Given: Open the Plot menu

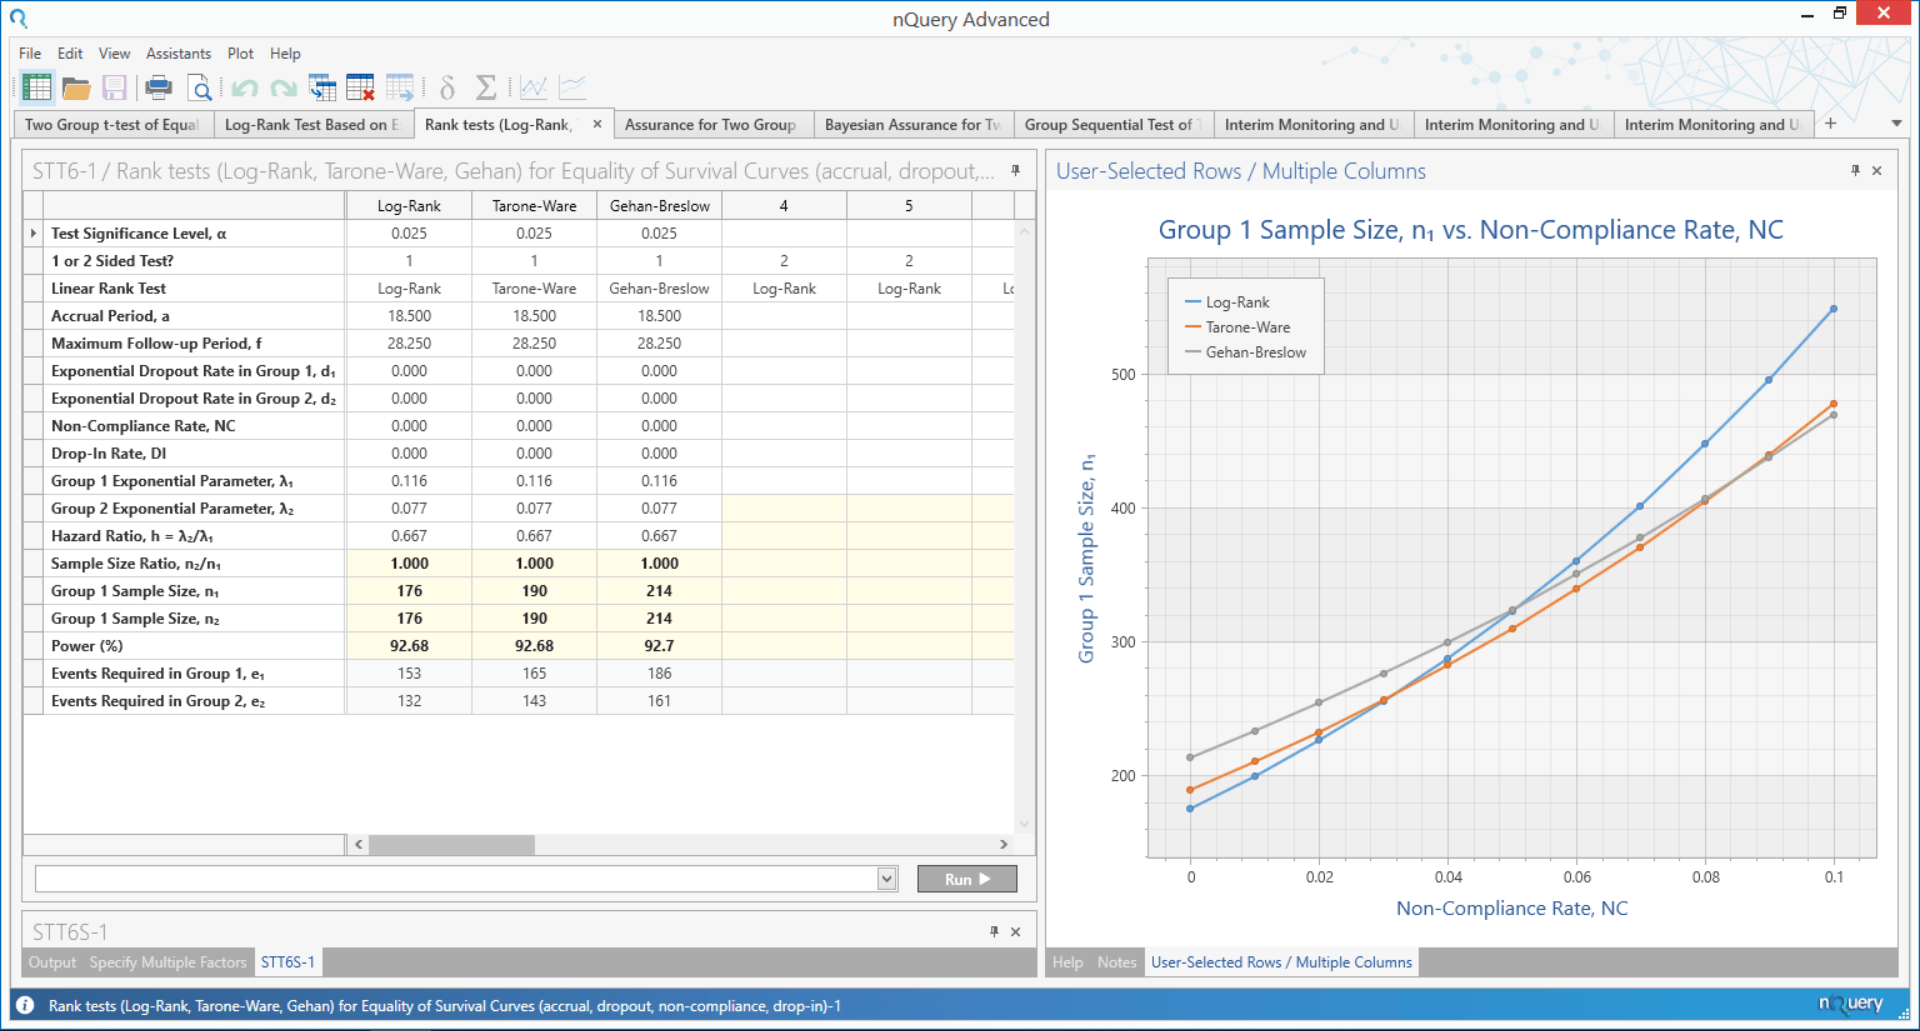Looking at the screenshot, I should (x=240, y=53).
